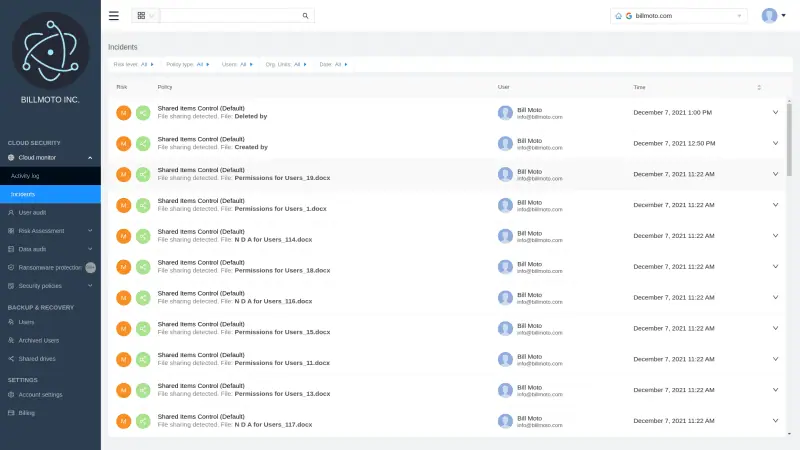Click the share icon for N D A for Users_114.docx
The width and height of the screenshot is (800, 450).
point(143,236)
